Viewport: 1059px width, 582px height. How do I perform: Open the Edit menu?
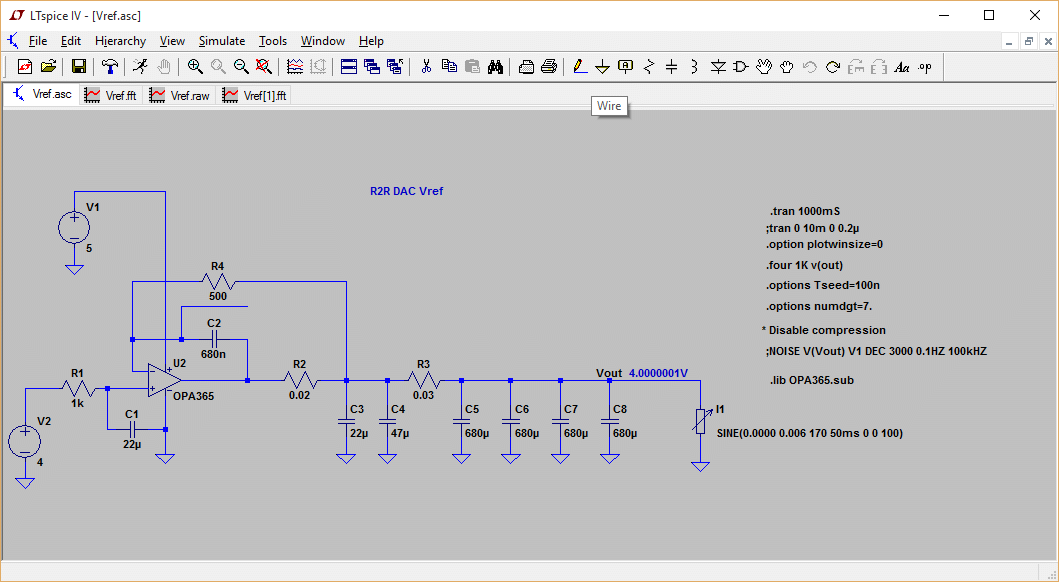click(71, 41)
